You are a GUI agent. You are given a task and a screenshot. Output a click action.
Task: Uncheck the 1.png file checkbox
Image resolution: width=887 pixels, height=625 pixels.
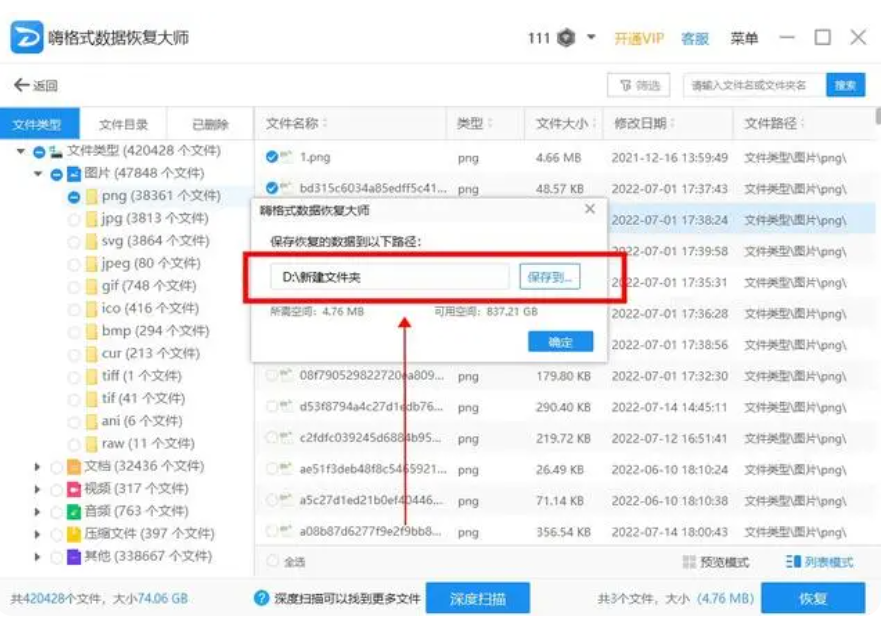pyautogui.click(x=272, y=157)
